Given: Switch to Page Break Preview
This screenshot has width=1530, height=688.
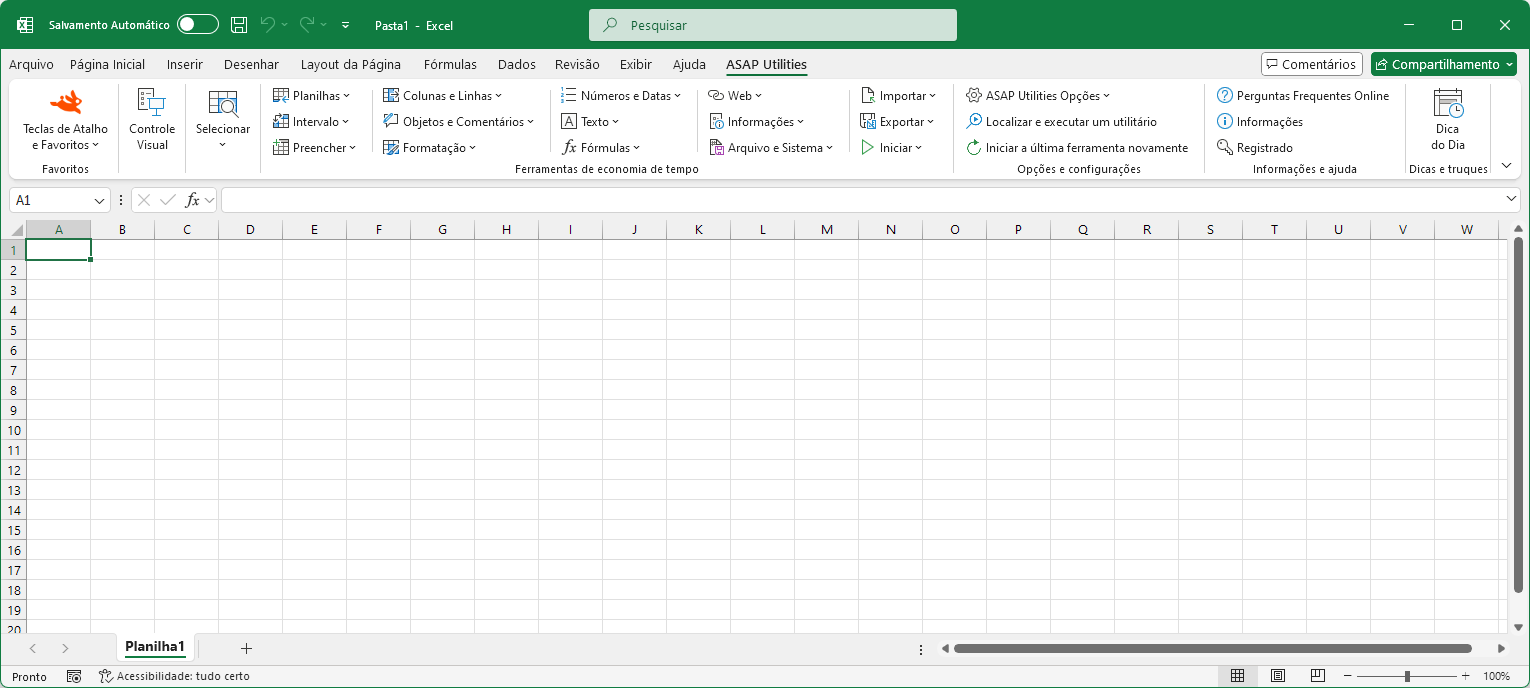Looking at the screenshot, I should [1318, 676].
